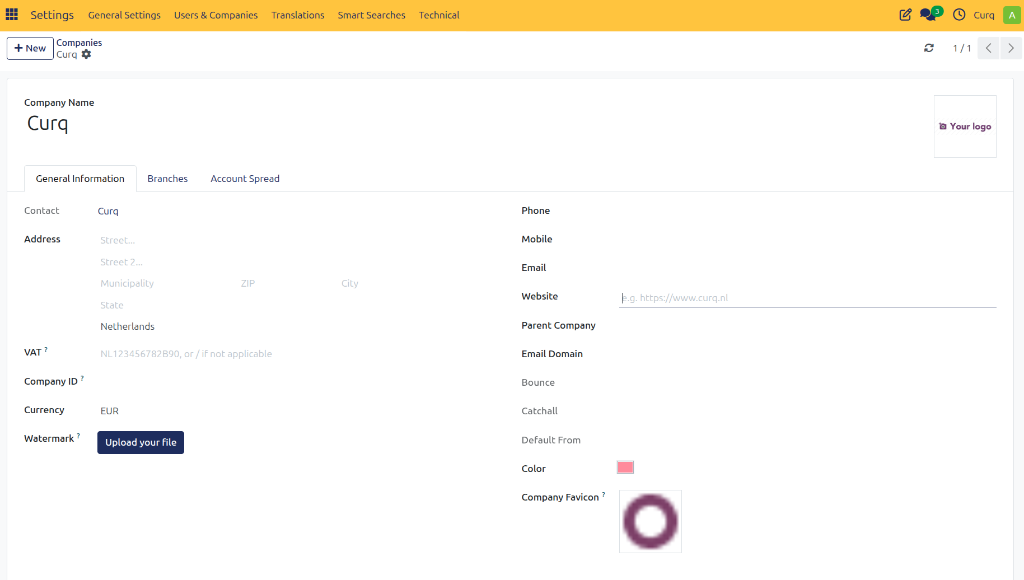Open the Curq company switcher in the top bar
The width and height of the screenshot is (1024, 580).
[x=984, y=15]
